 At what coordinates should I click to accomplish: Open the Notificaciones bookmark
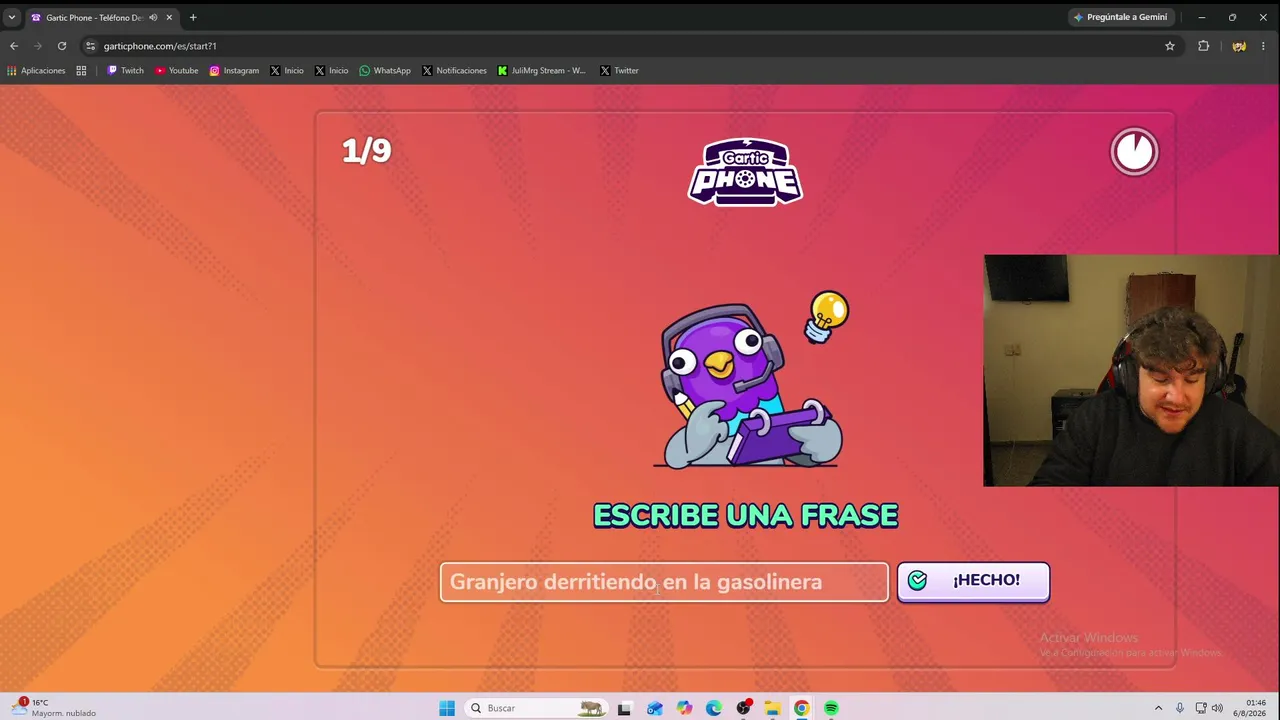coord(454,71)
